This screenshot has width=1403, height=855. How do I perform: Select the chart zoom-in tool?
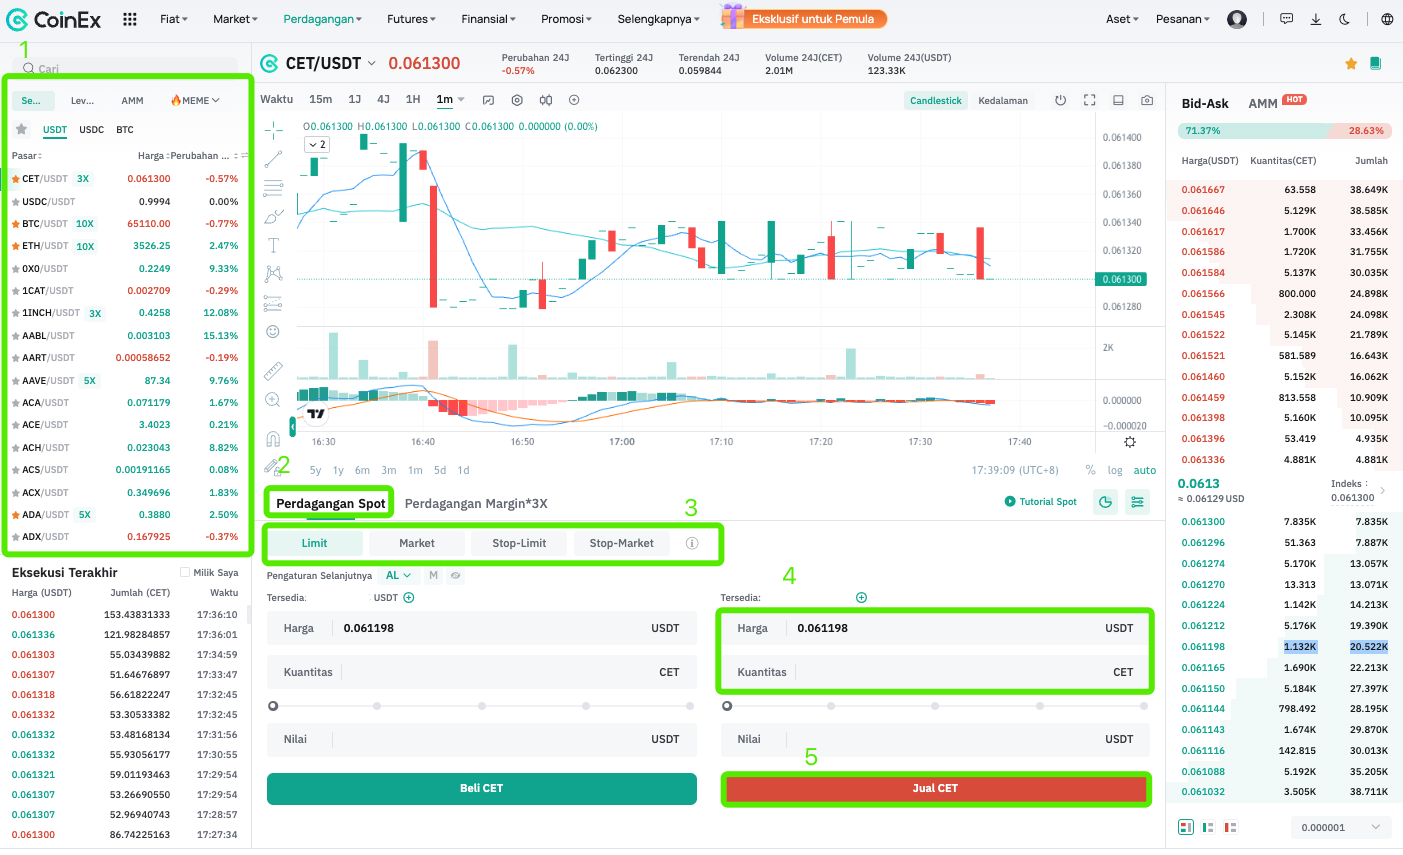[273, 400]
